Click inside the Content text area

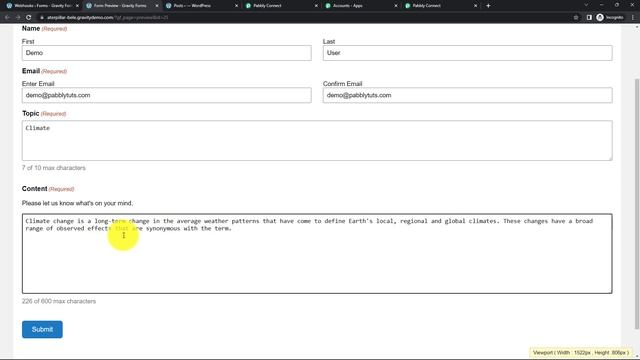pos(317,253)
